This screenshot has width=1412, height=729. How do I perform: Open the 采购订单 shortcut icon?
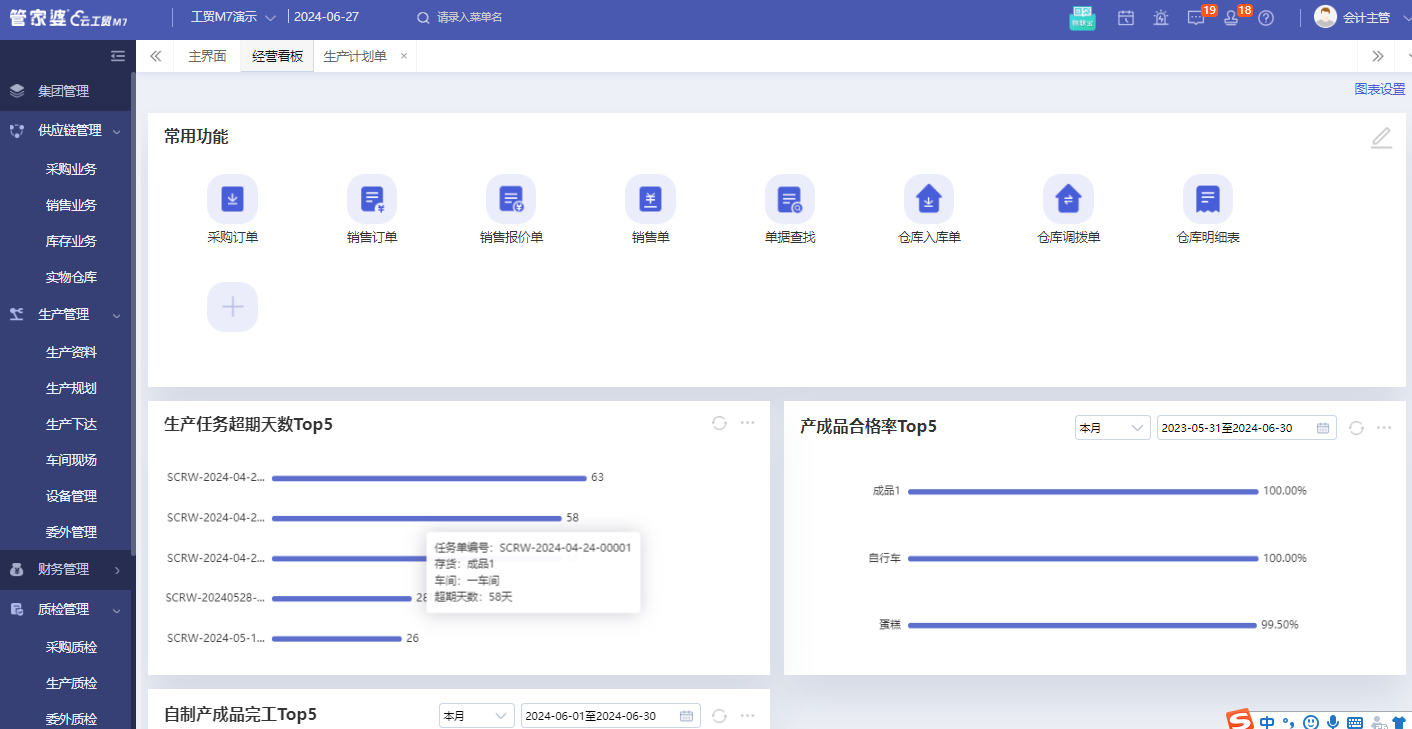click(232, 200)
